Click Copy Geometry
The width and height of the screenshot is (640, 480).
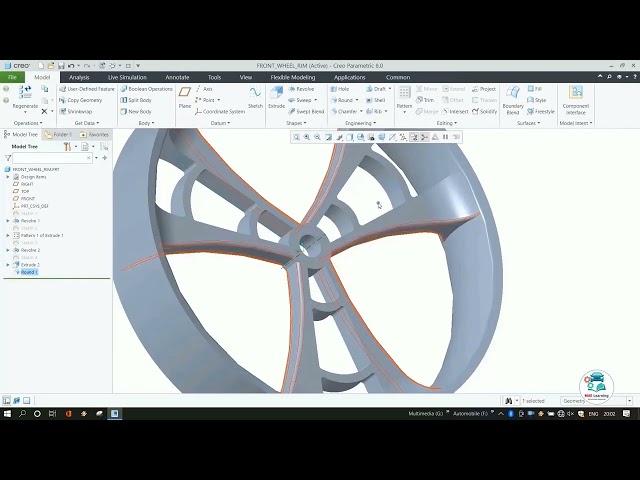pyautogui.click(x=80, y=100)
